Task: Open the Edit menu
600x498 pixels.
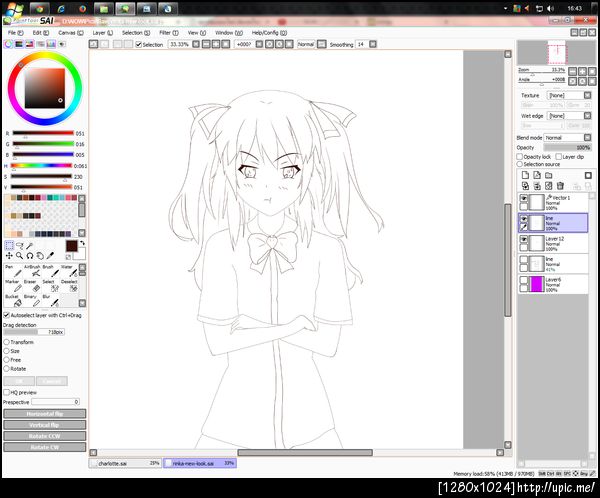Action: click(x=41, y=33)
